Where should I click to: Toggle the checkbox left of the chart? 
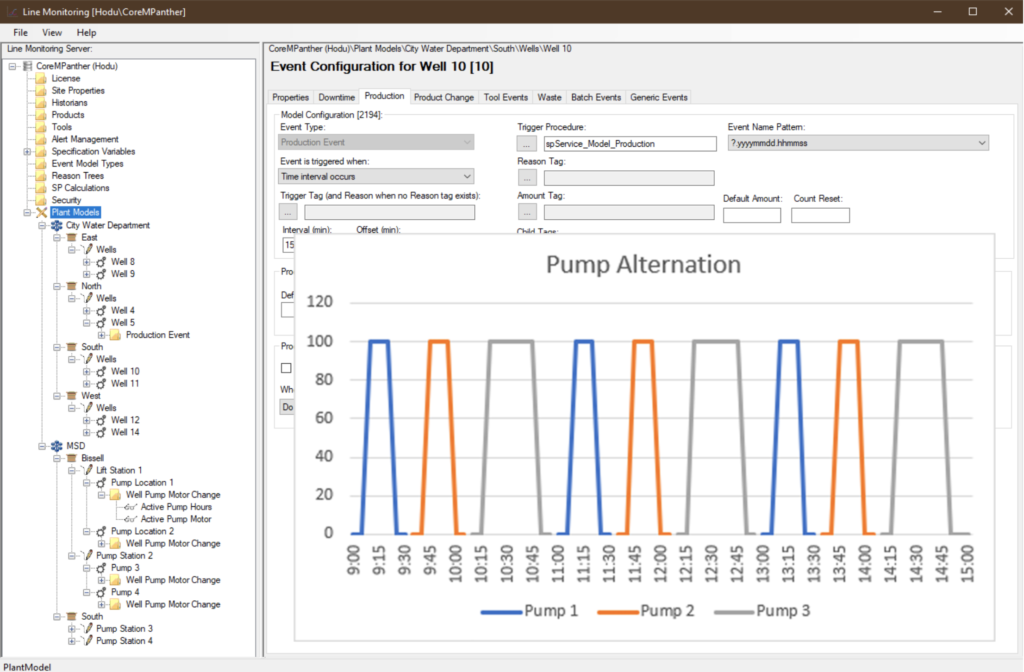(286, 368)
